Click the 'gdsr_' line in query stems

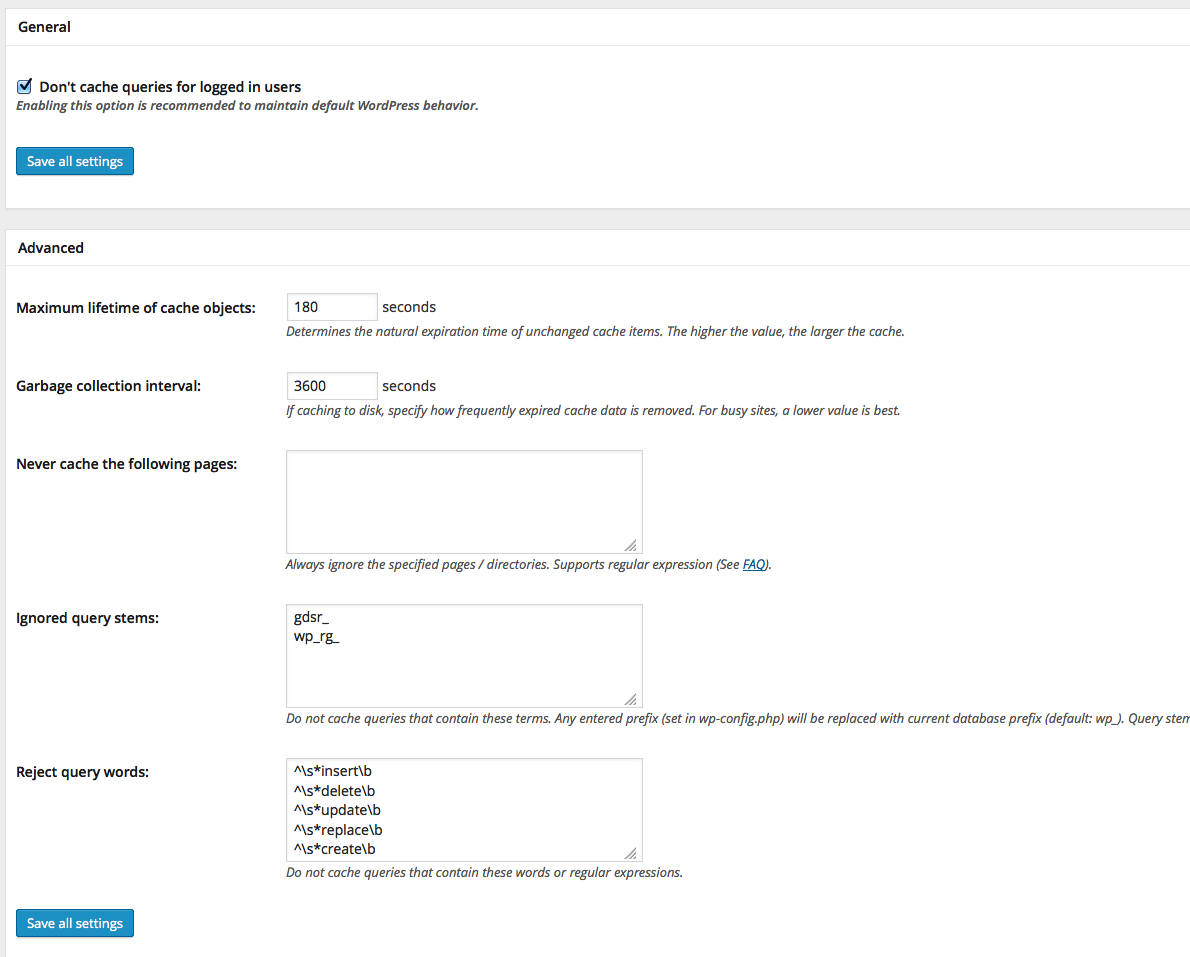click(x=311, y=617)
